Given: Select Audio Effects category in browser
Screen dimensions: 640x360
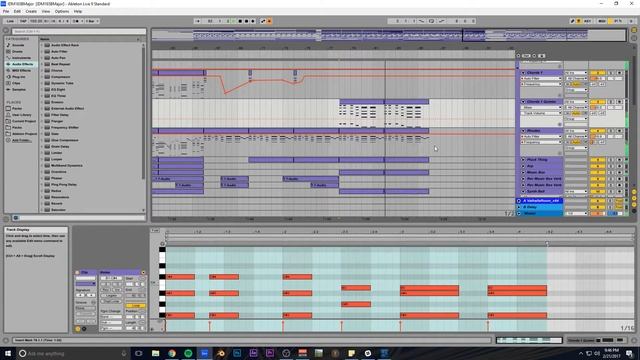Looking at the screenshot, I should pyautogui.click(x=22, y=64).
